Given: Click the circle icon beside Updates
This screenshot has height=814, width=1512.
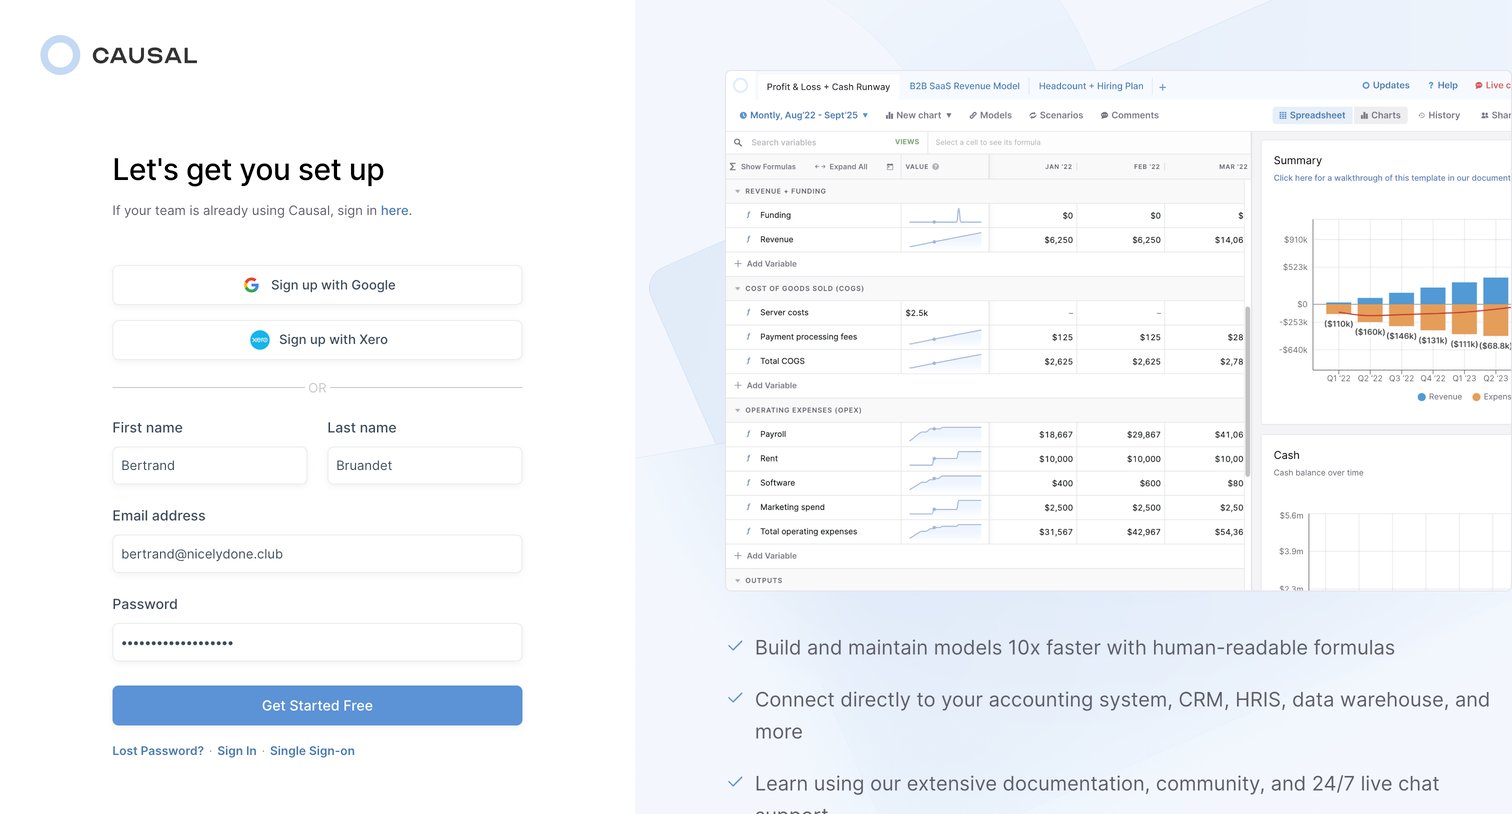Looking at the screenshot, I should [x=1366, y=86].
